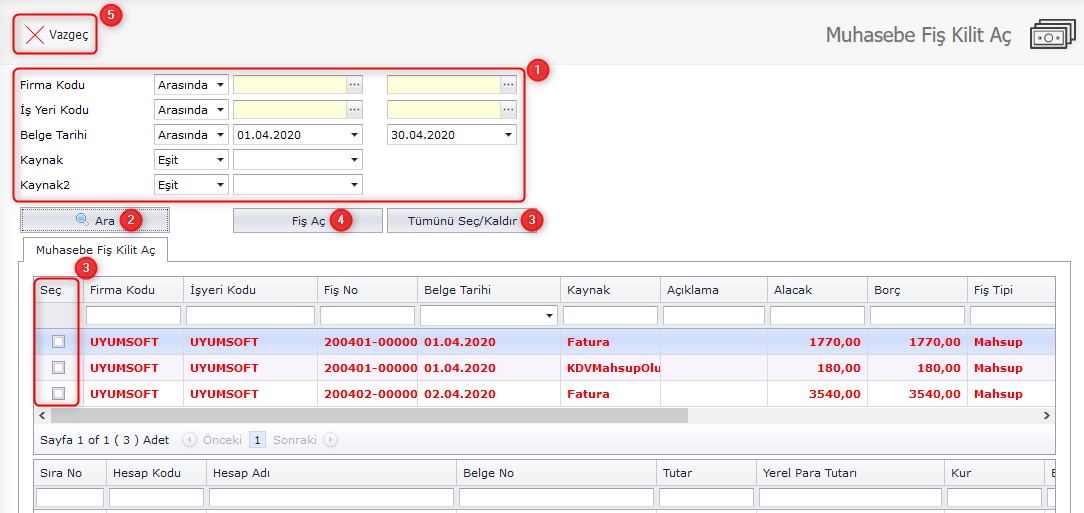The image size is (1084, 513).
Task: Go to next page with Sonraki arrow
Action: pyautogui.click(x=330, y=439)
